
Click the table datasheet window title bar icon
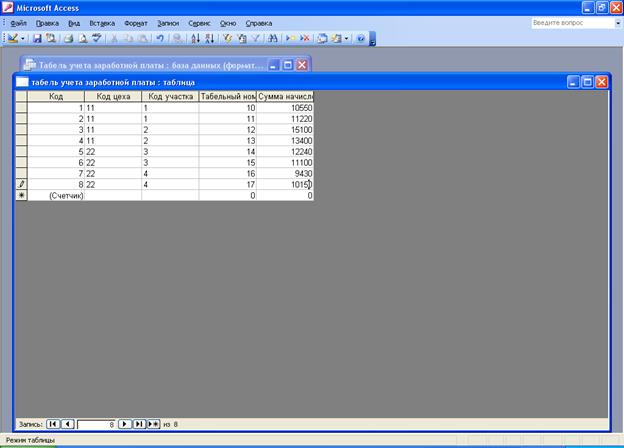(22, 82)
